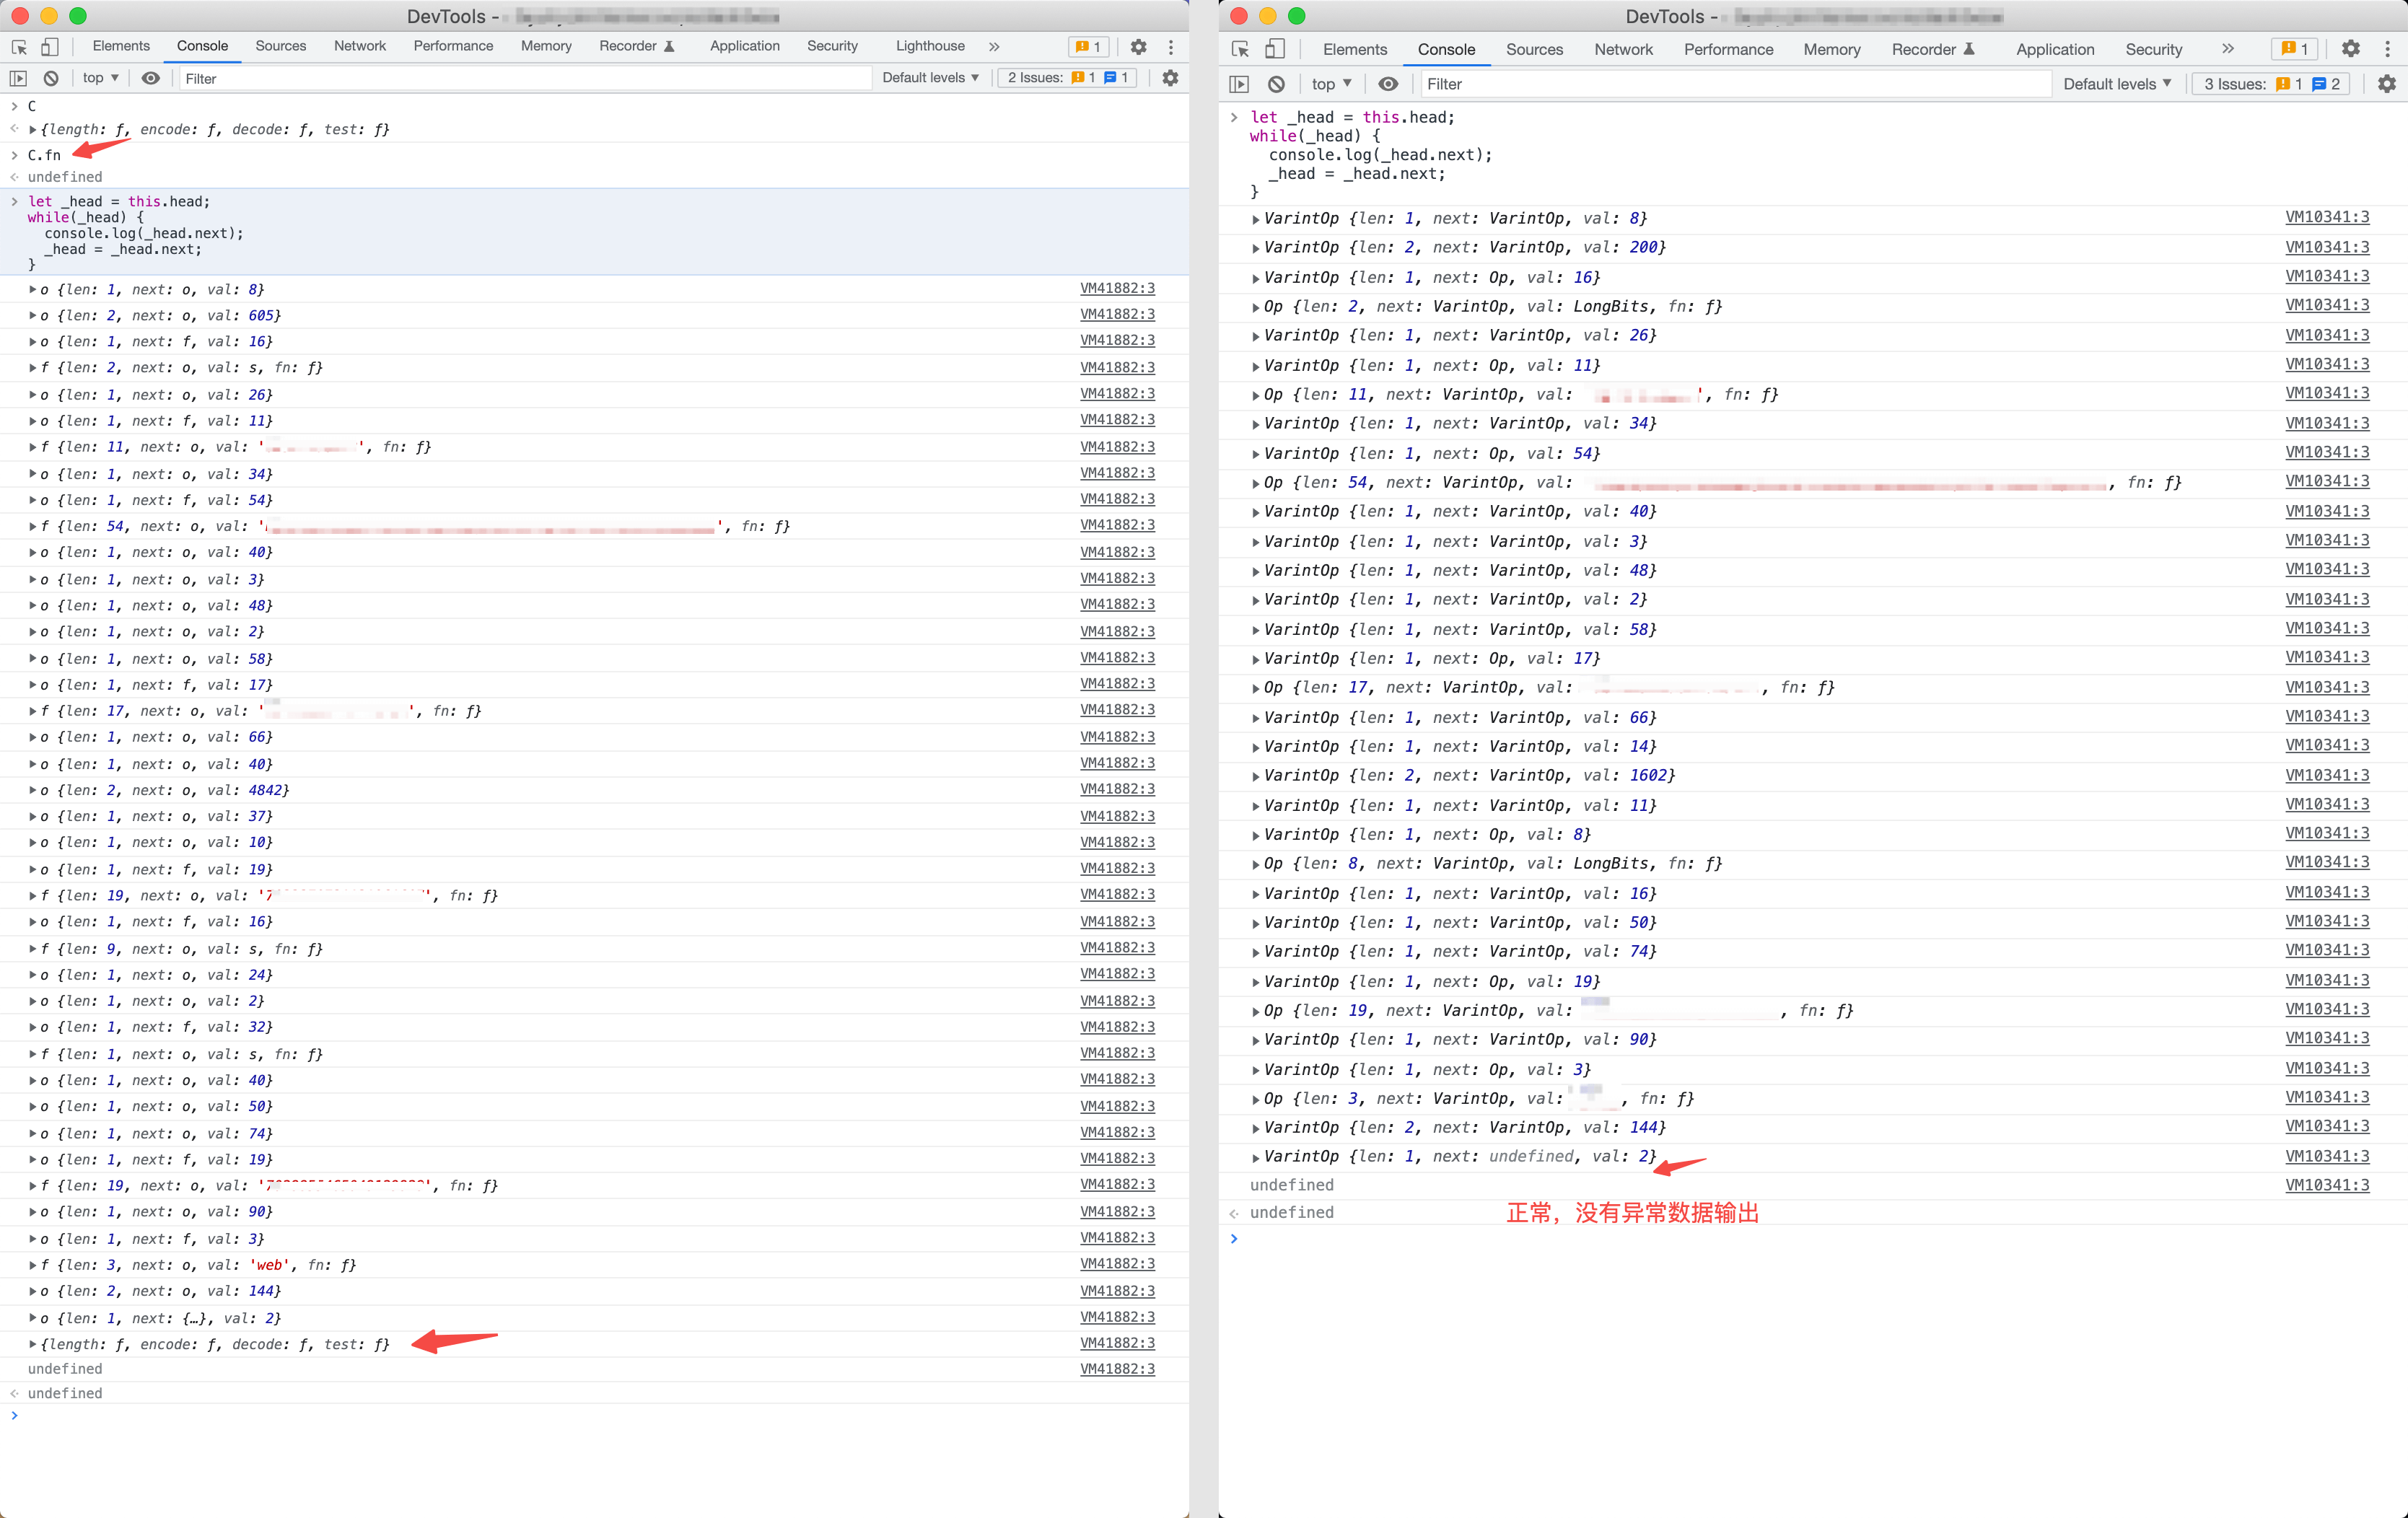Show console sidebar in right DevTools
Viewport: 2408px width, 1518px height.
[x=1239, y=84]
